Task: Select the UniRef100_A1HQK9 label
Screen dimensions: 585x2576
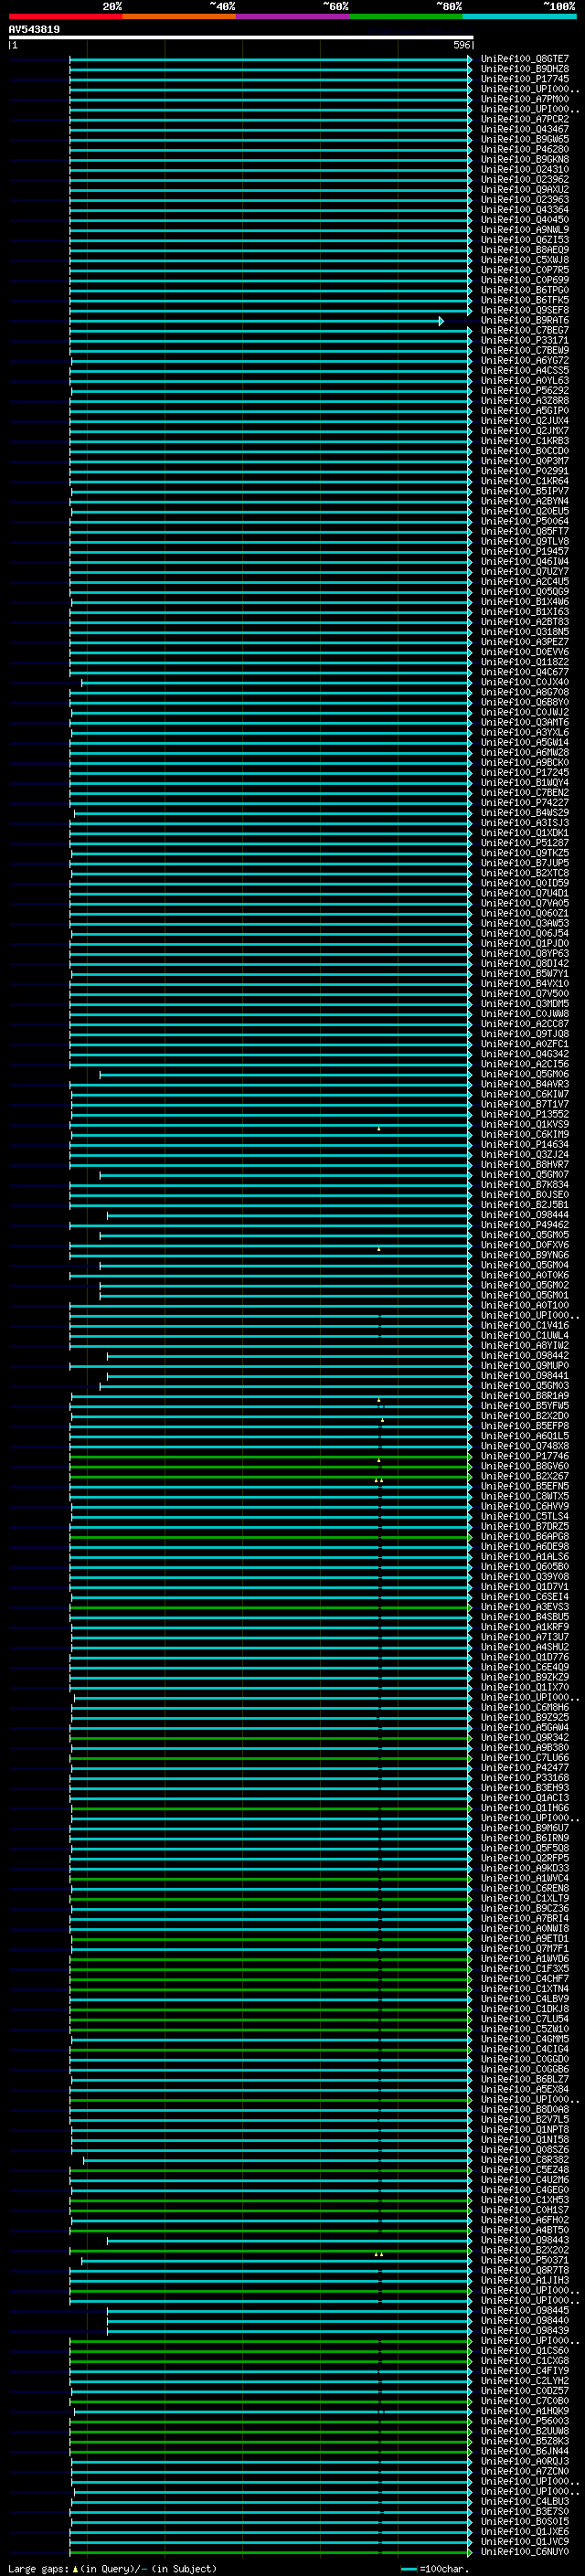Action: click(525, 2411)
